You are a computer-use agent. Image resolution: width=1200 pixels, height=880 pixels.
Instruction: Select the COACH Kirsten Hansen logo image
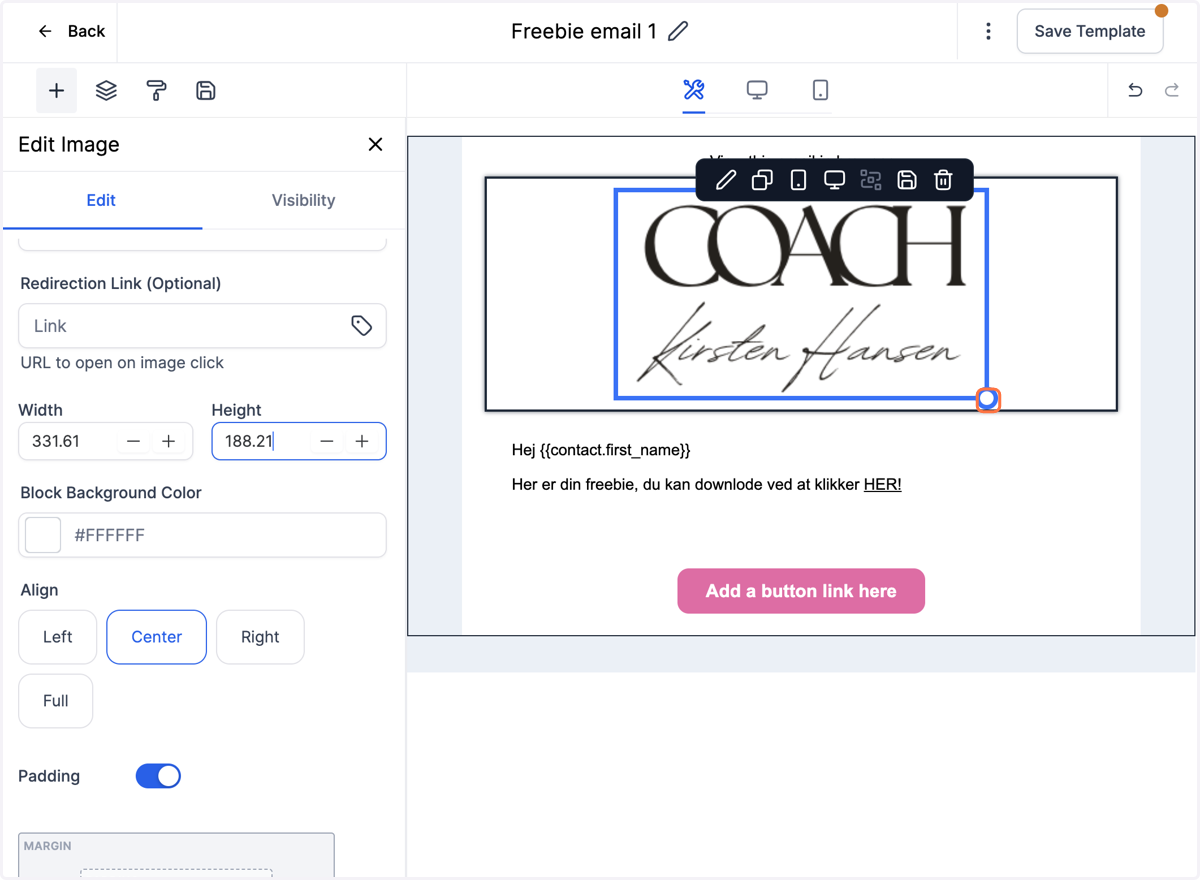click(801, 294)
